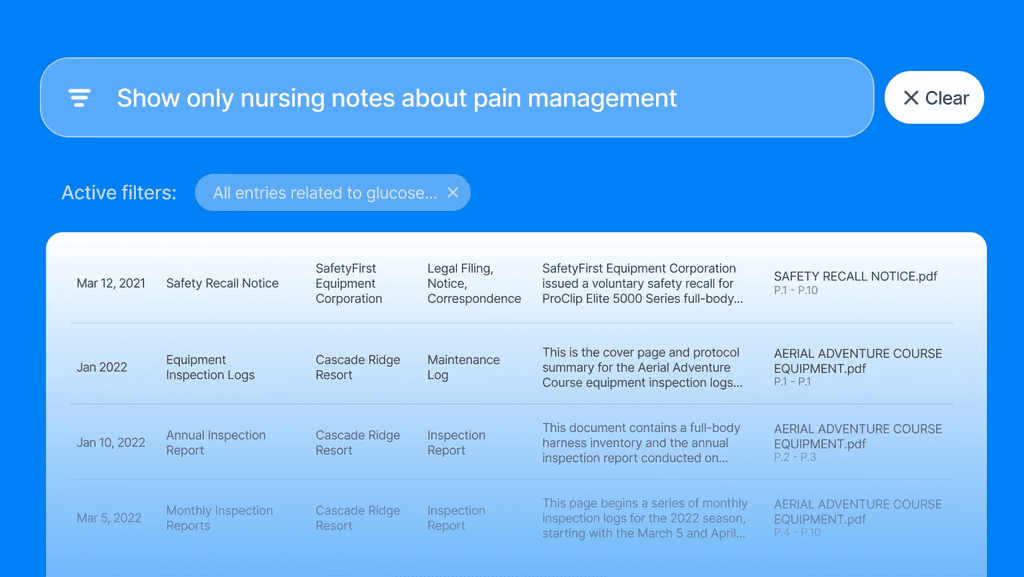Click the ProClip Elite 5000 recall summary text
The height and width of the screenshot is (577, 1024).
click(643, 283)
